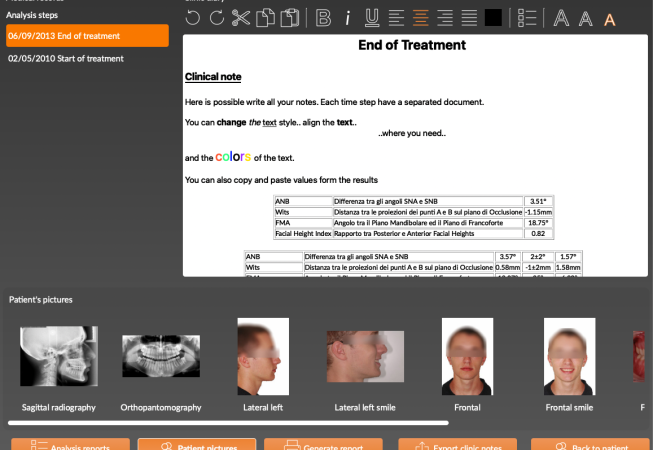
Task: Click the Clinical note heading
Action: [x=213, y=77]
